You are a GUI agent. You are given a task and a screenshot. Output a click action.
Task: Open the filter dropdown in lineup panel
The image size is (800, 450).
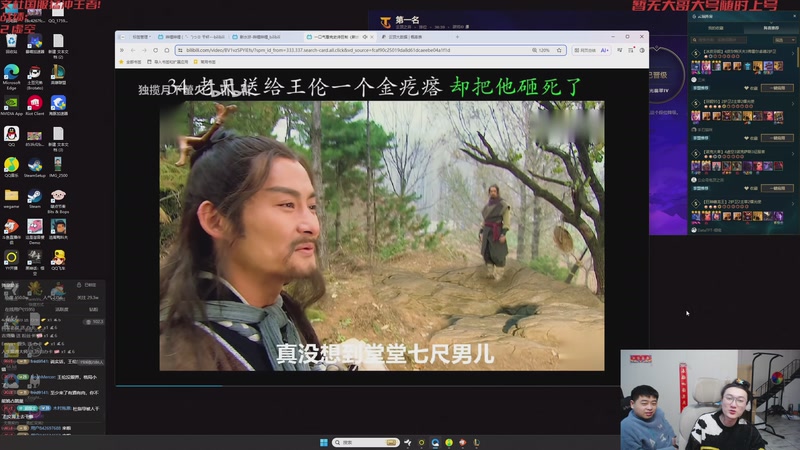785,40
